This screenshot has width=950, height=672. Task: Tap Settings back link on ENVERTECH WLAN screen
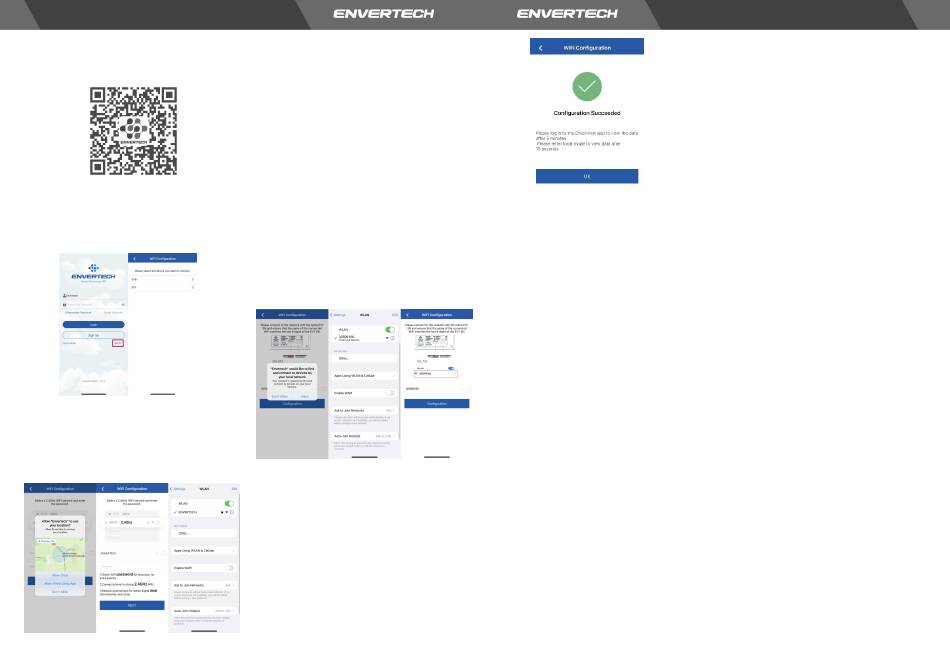[x=178, y=489]
